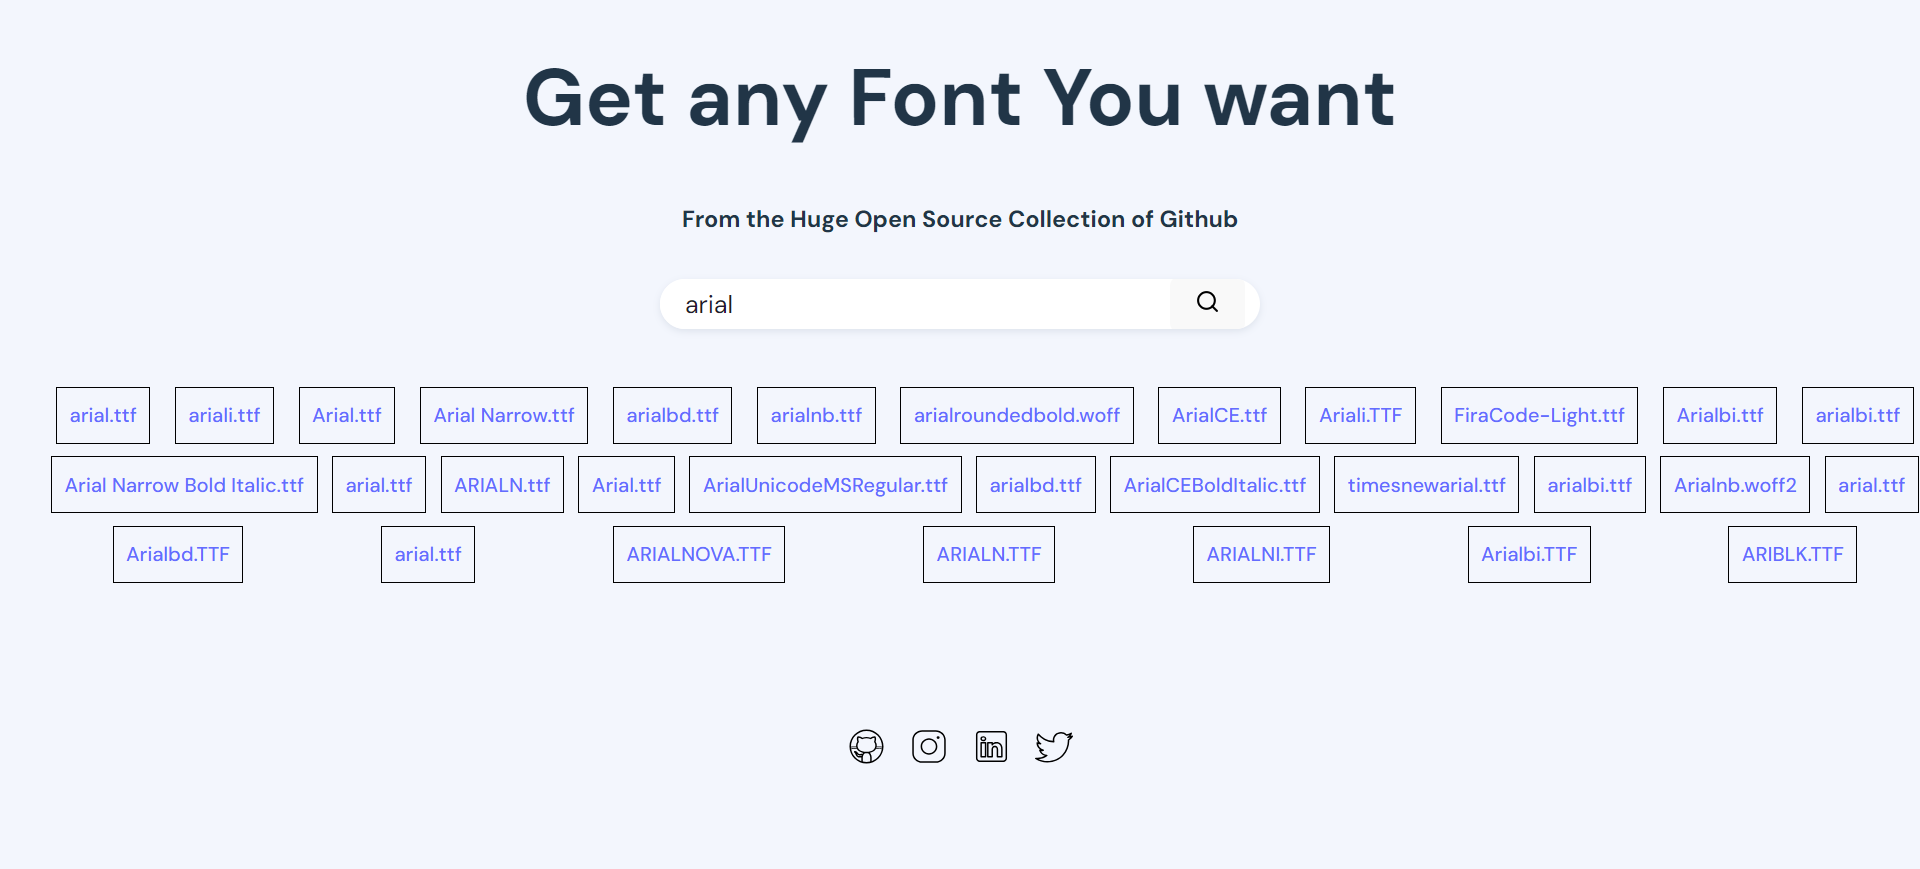1920x869 pixels.
Task: Open the LinkedIn icon link
Action: [x=991, y=746]
